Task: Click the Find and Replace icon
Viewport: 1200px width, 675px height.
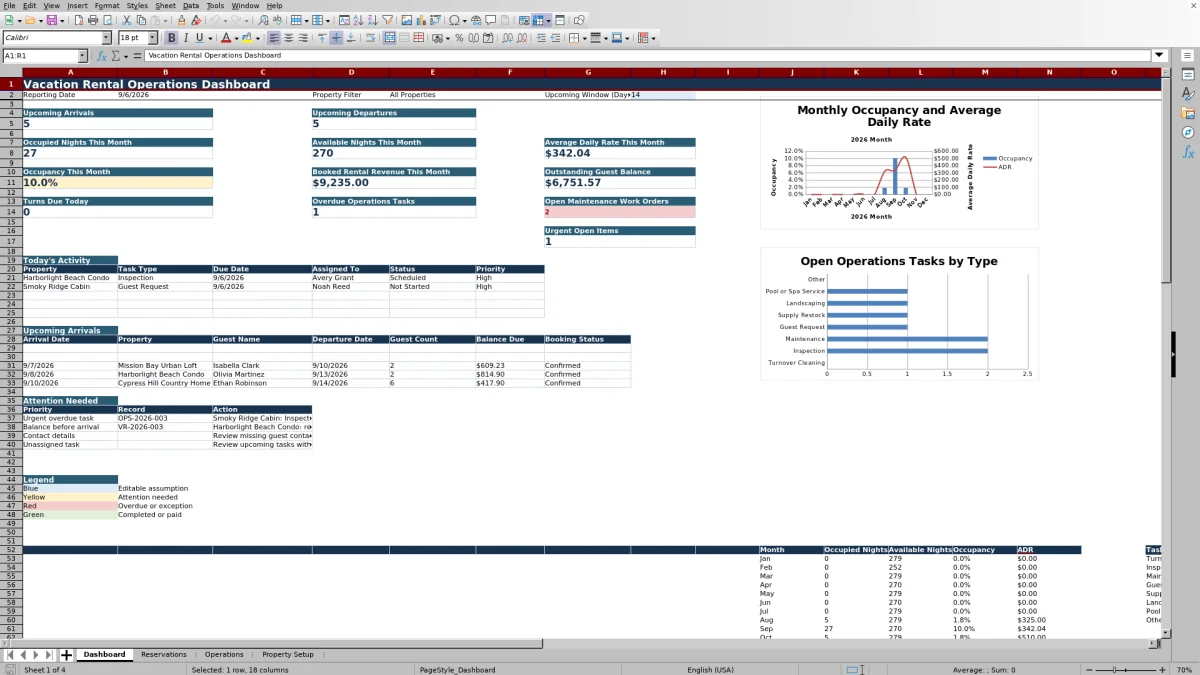Action: 263,20
